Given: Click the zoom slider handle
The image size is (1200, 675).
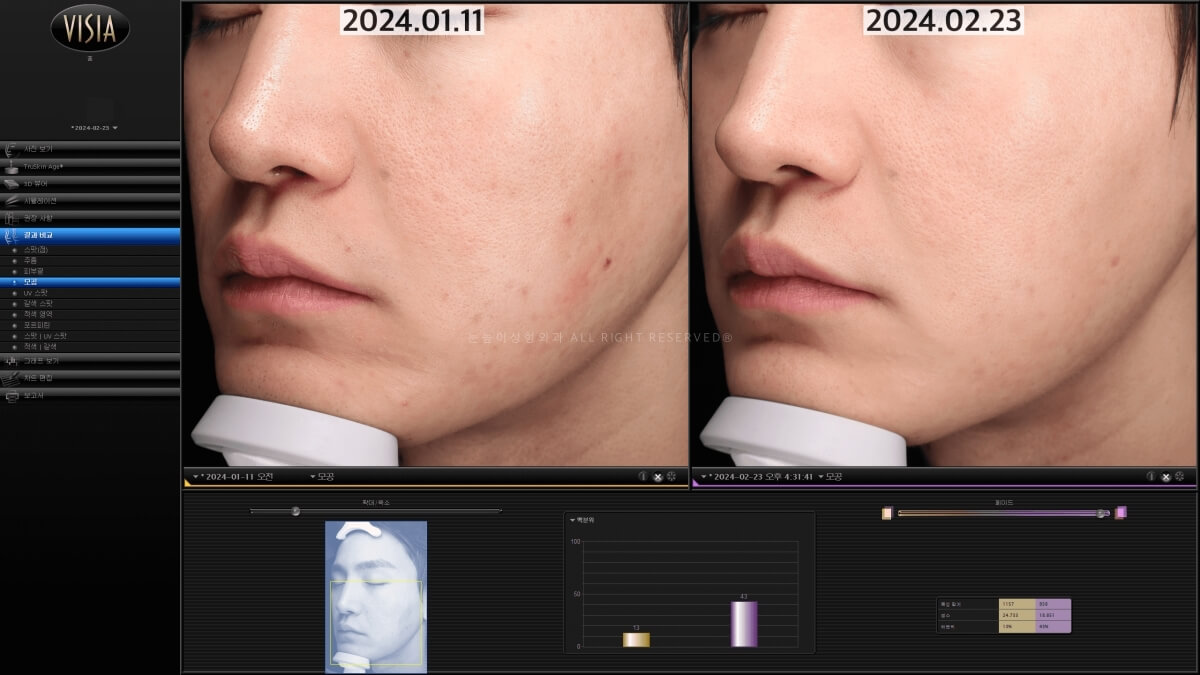Looking at the screenshot, I should pyautogui.click(x=296, y=511).
